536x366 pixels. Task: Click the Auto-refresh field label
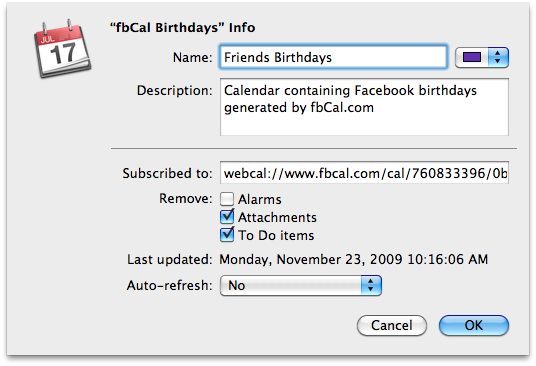coord(170,285)
